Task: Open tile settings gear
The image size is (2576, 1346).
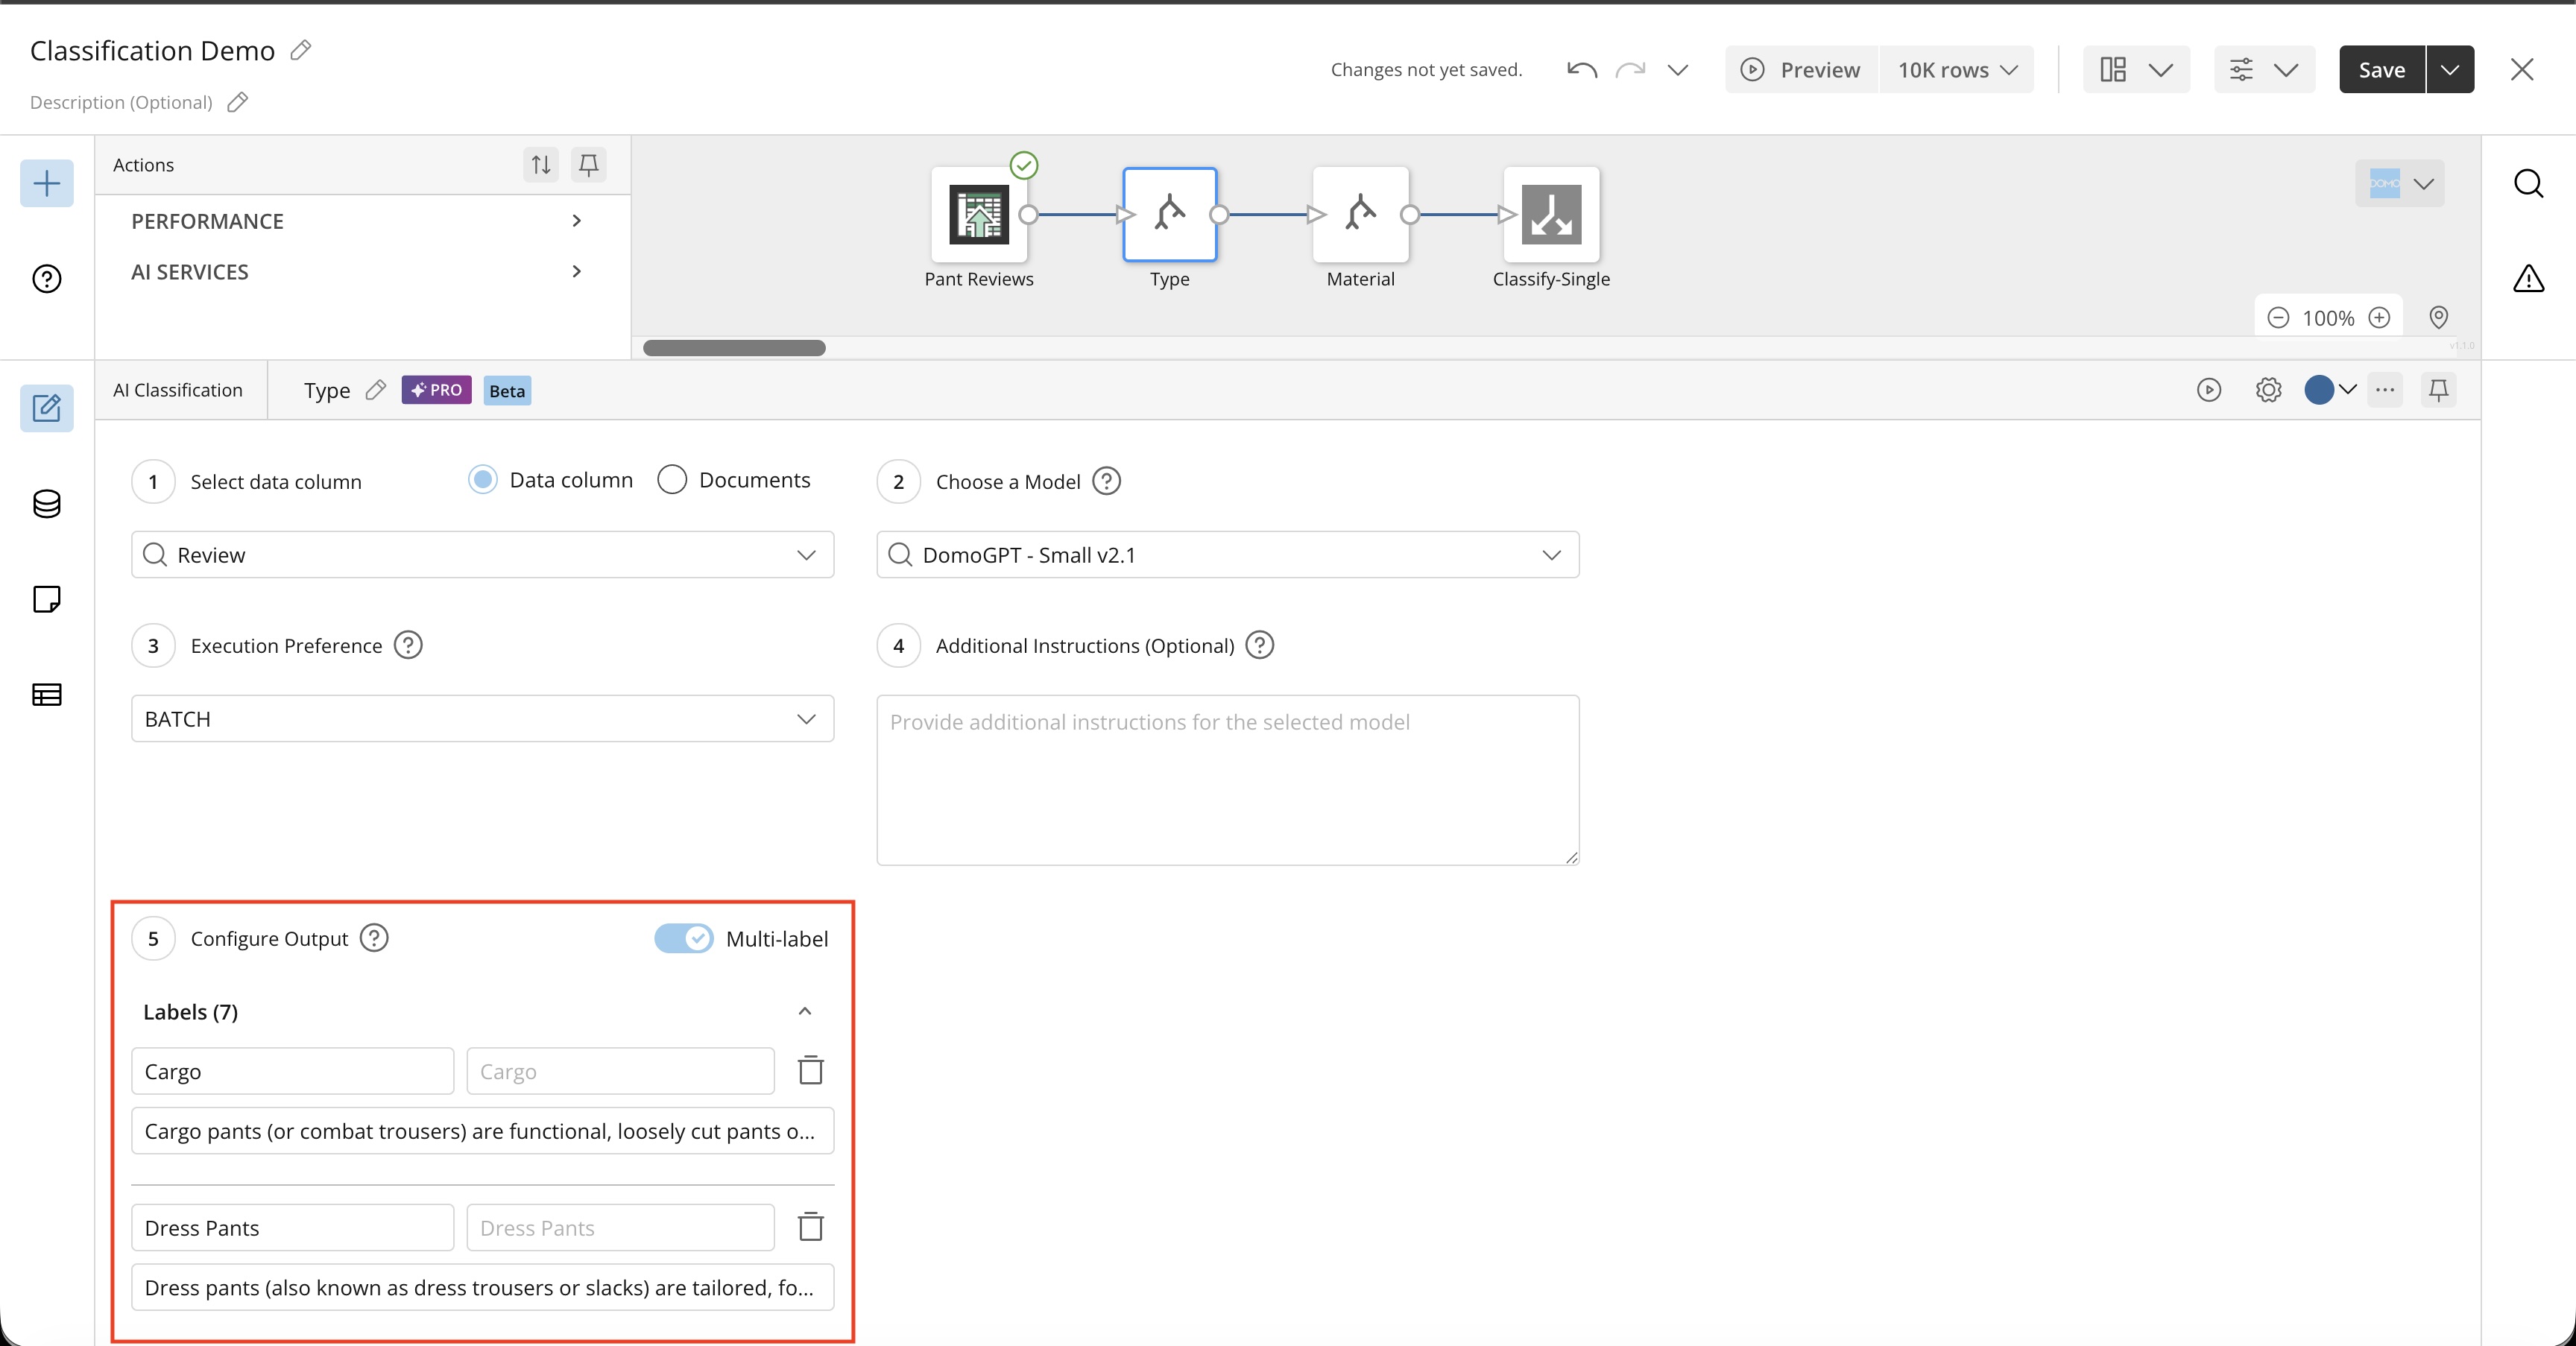Action: (x=2269, y=390)
